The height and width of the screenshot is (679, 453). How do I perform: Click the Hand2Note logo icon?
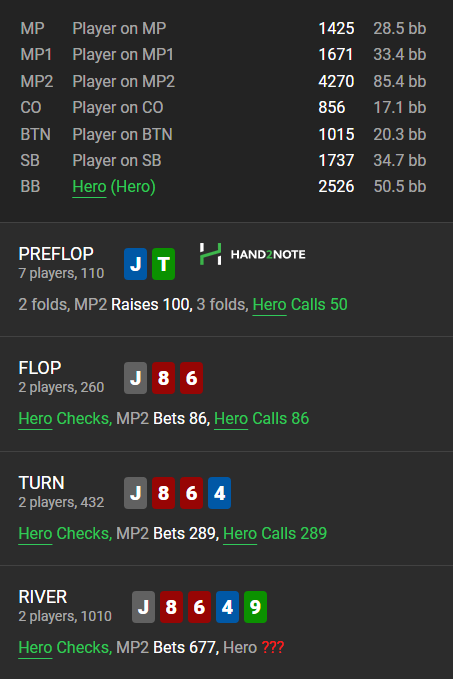pyautogui.click(x=210, y=254)
